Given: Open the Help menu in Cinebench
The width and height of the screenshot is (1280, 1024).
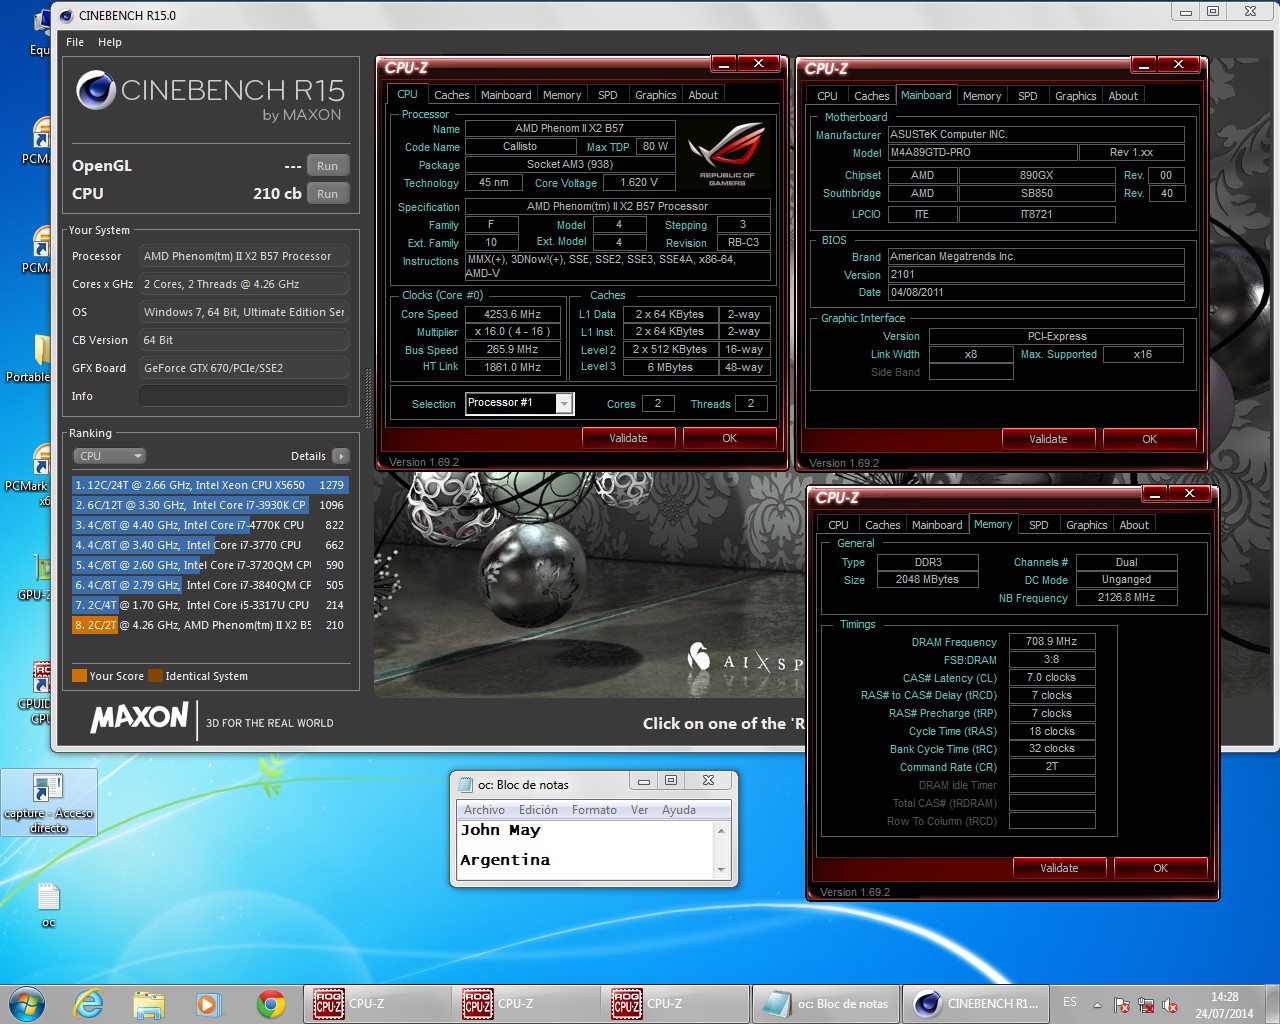Looking at the screenshot, I should tap(110, 42).
